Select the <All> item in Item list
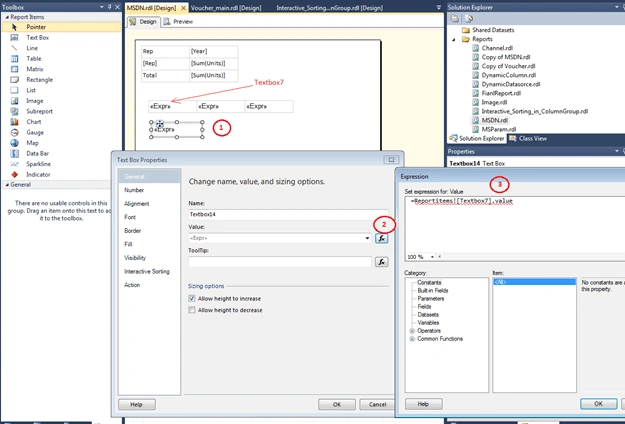 534,282
